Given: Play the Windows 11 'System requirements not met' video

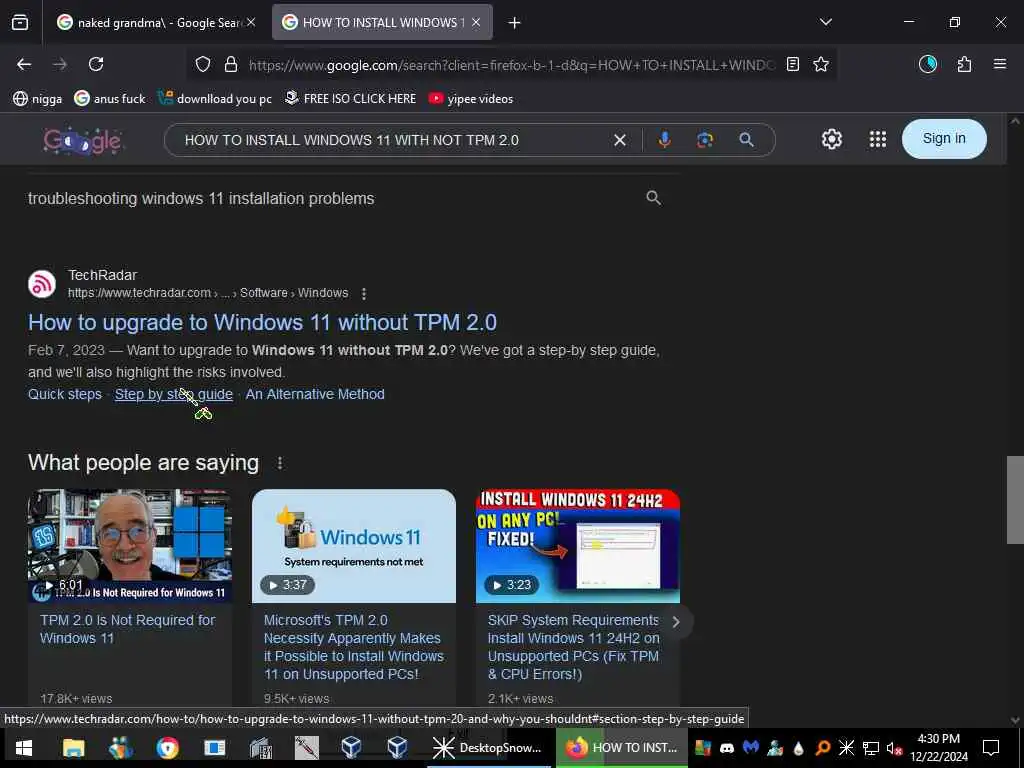Looking at the screenshot, I should [354, 545].
